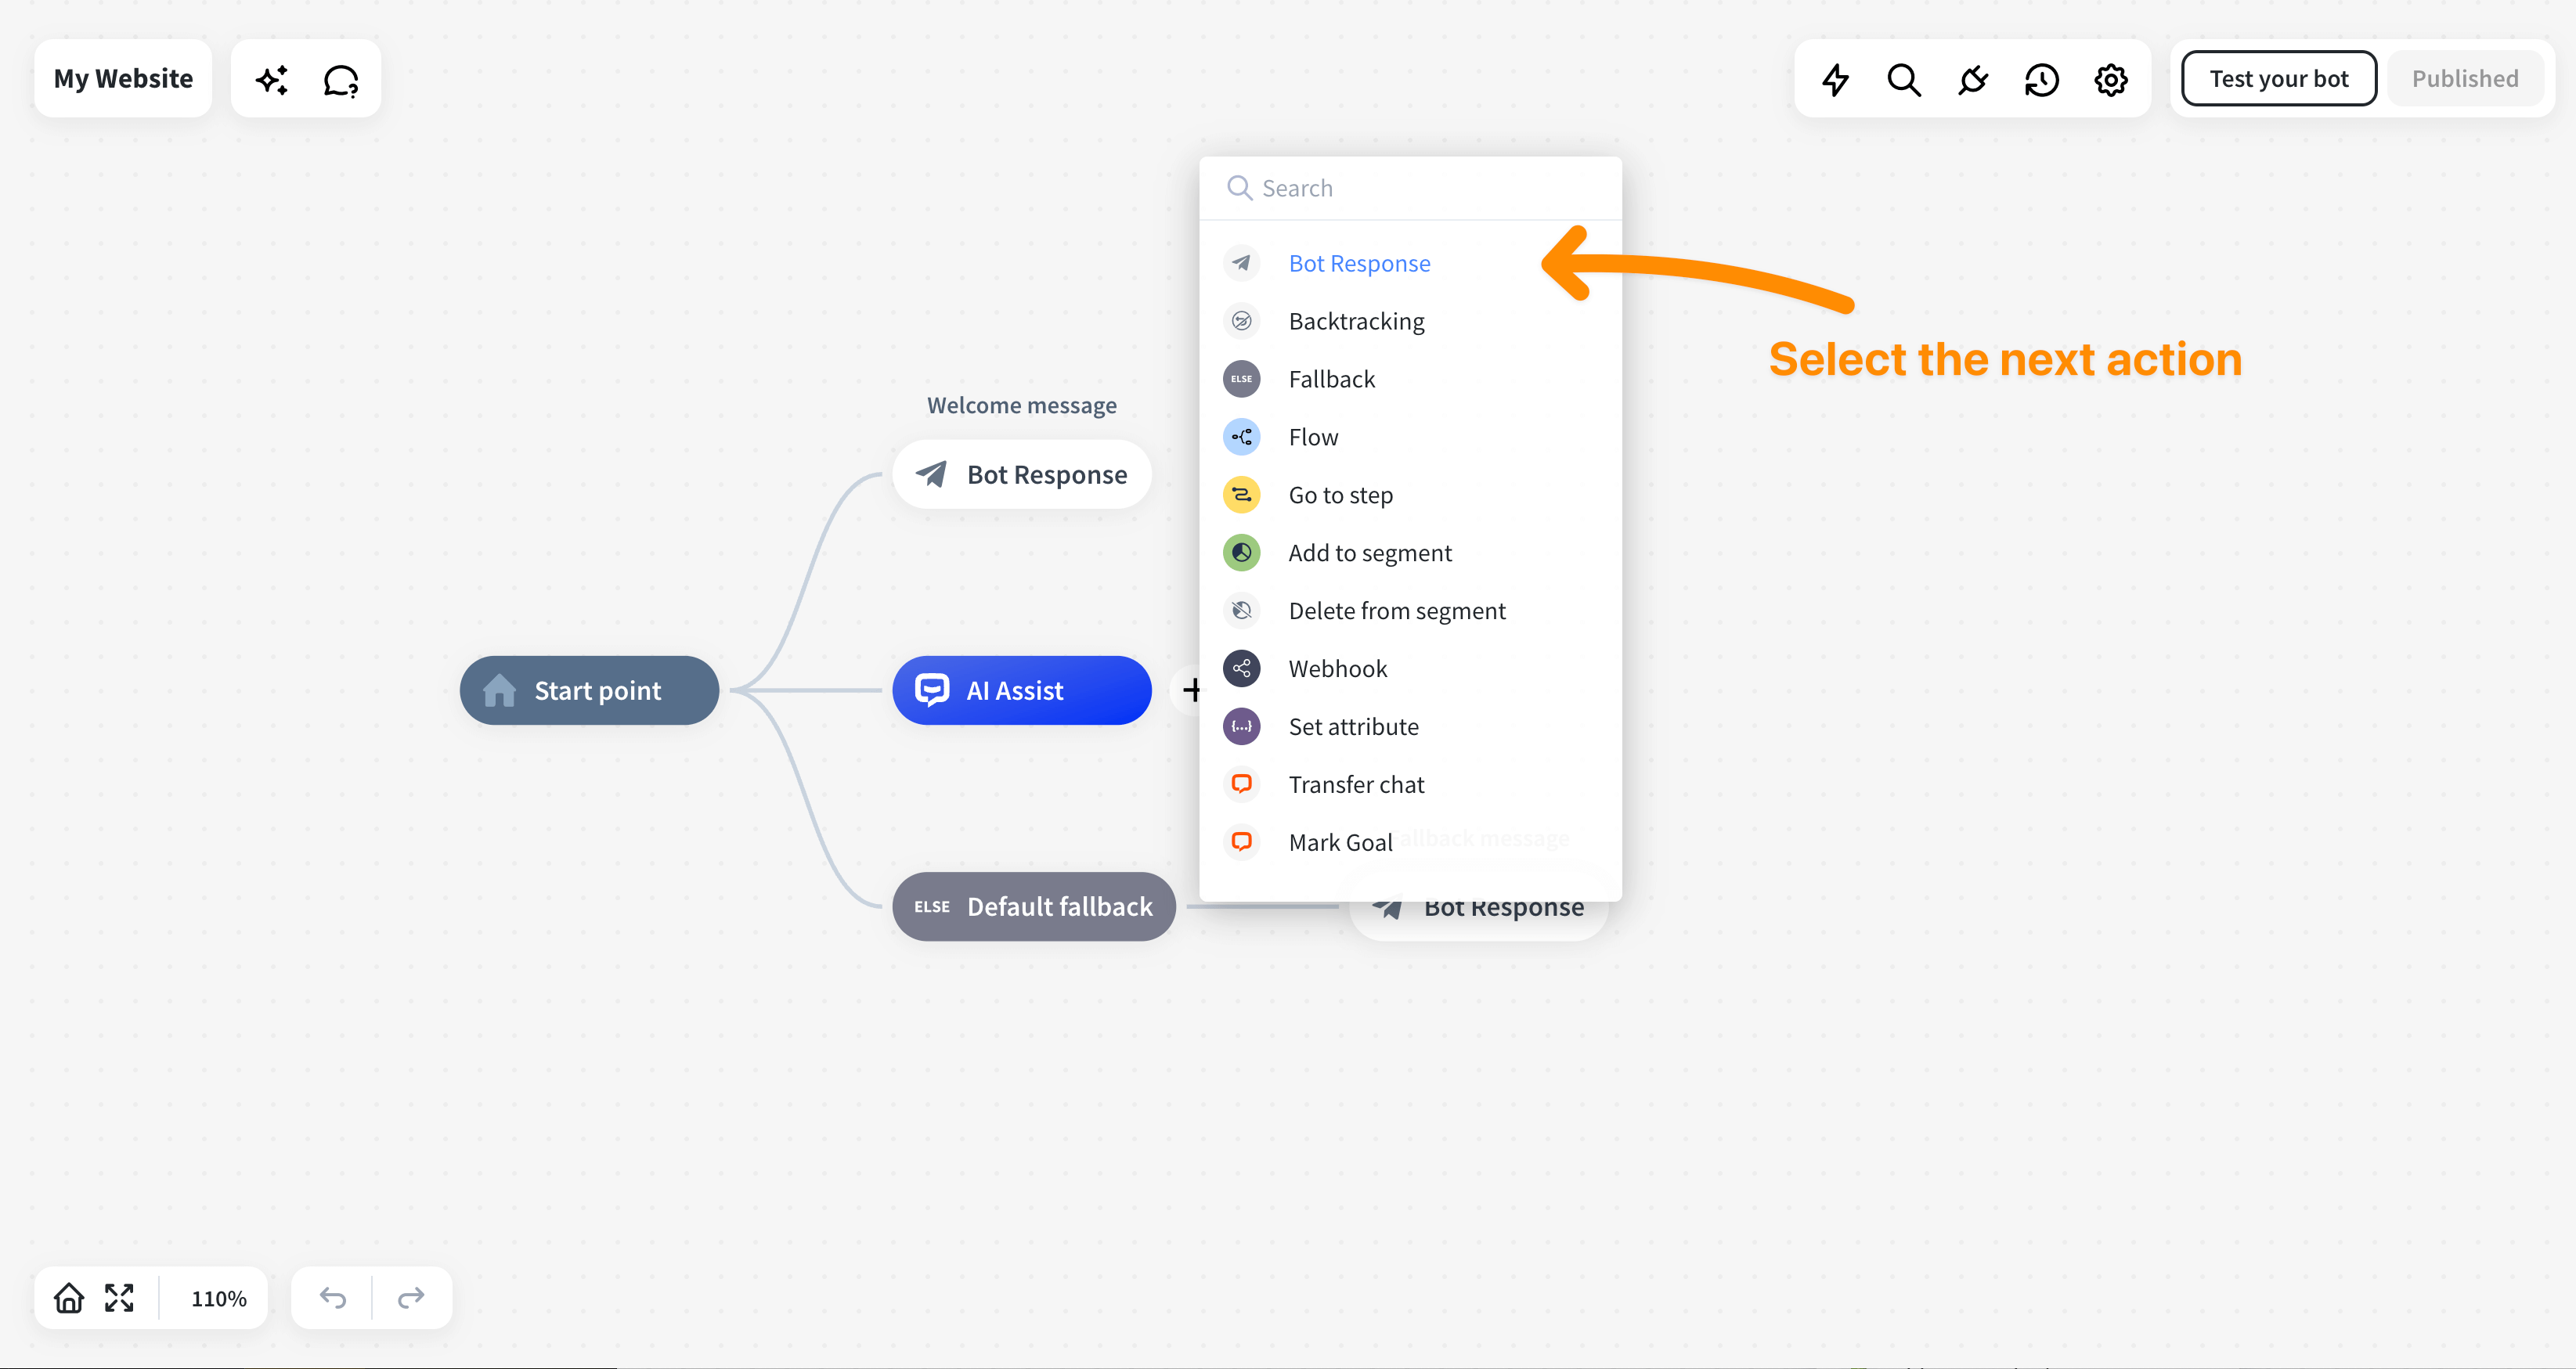
Task: Click the ELSE Fallback icon in the list
Action: tap(1241, 379)
